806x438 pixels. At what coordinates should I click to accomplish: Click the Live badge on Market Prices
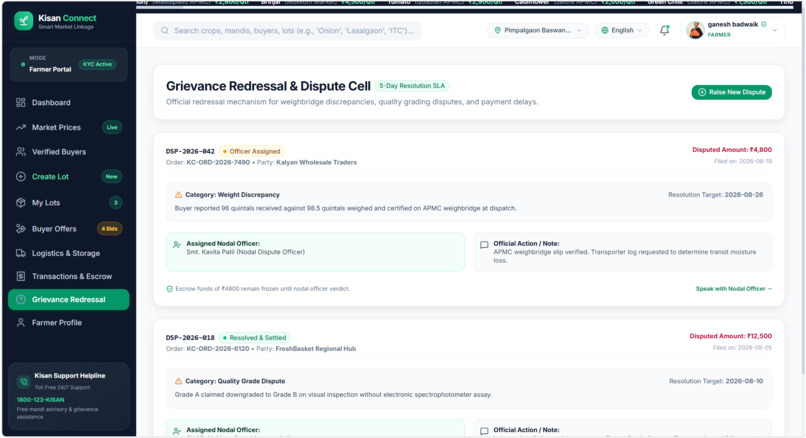coord(112,127)
